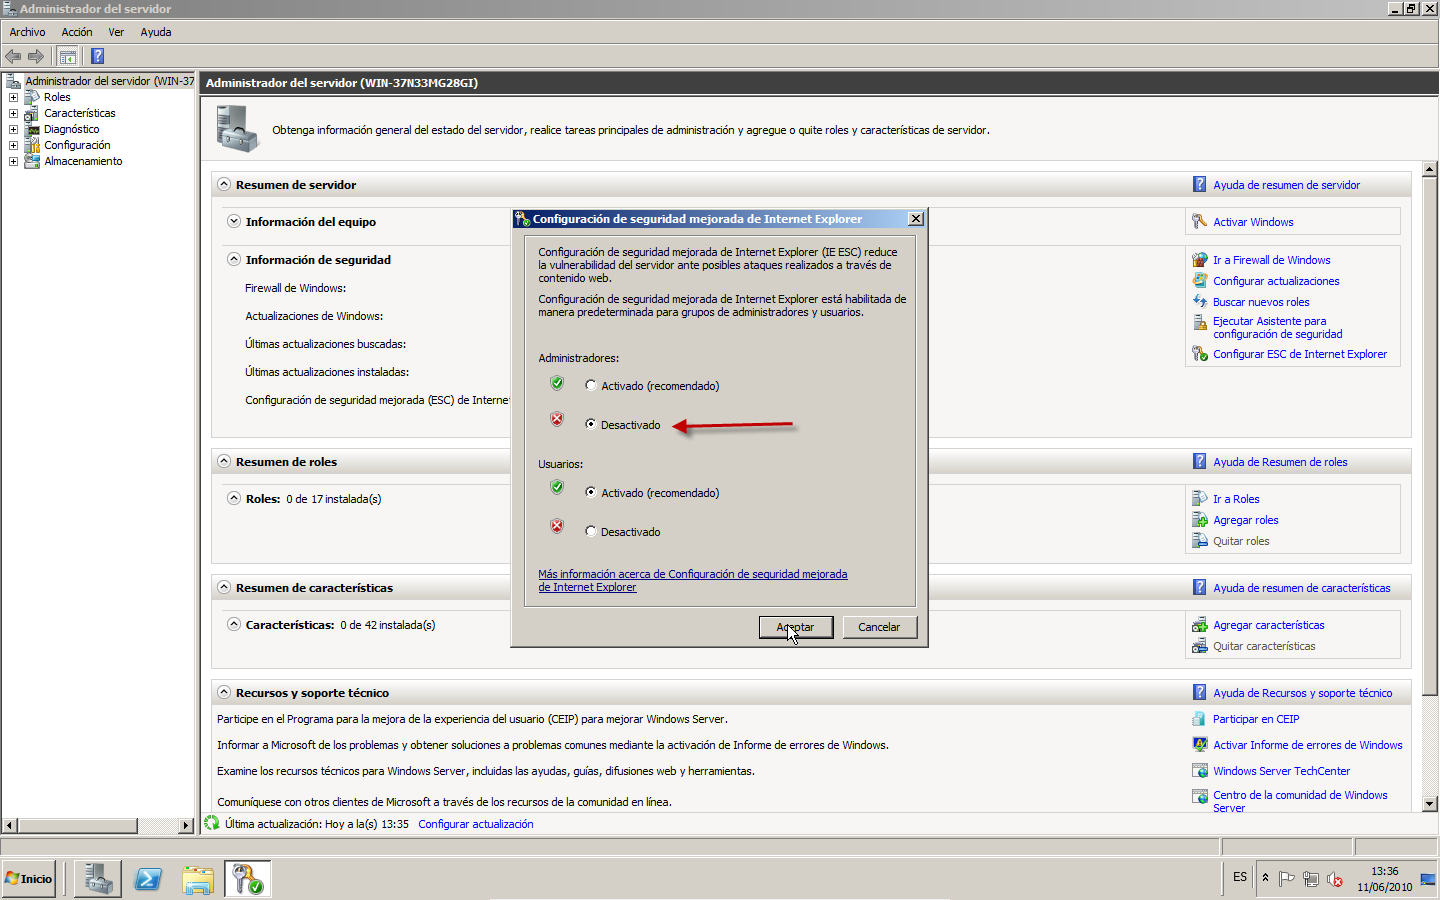1440x900 pixels.
Task: Click the Aceptar button
Action: coord(795,627)
